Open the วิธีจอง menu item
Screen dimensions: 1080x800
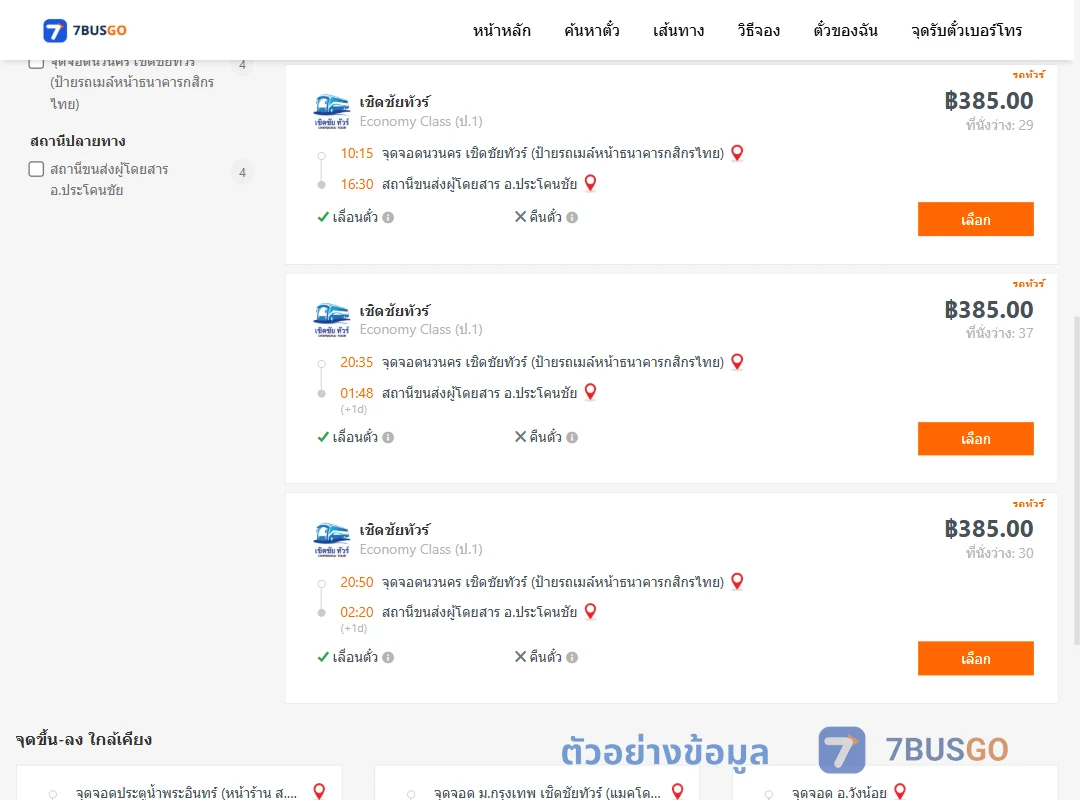[x=758, y=30]
